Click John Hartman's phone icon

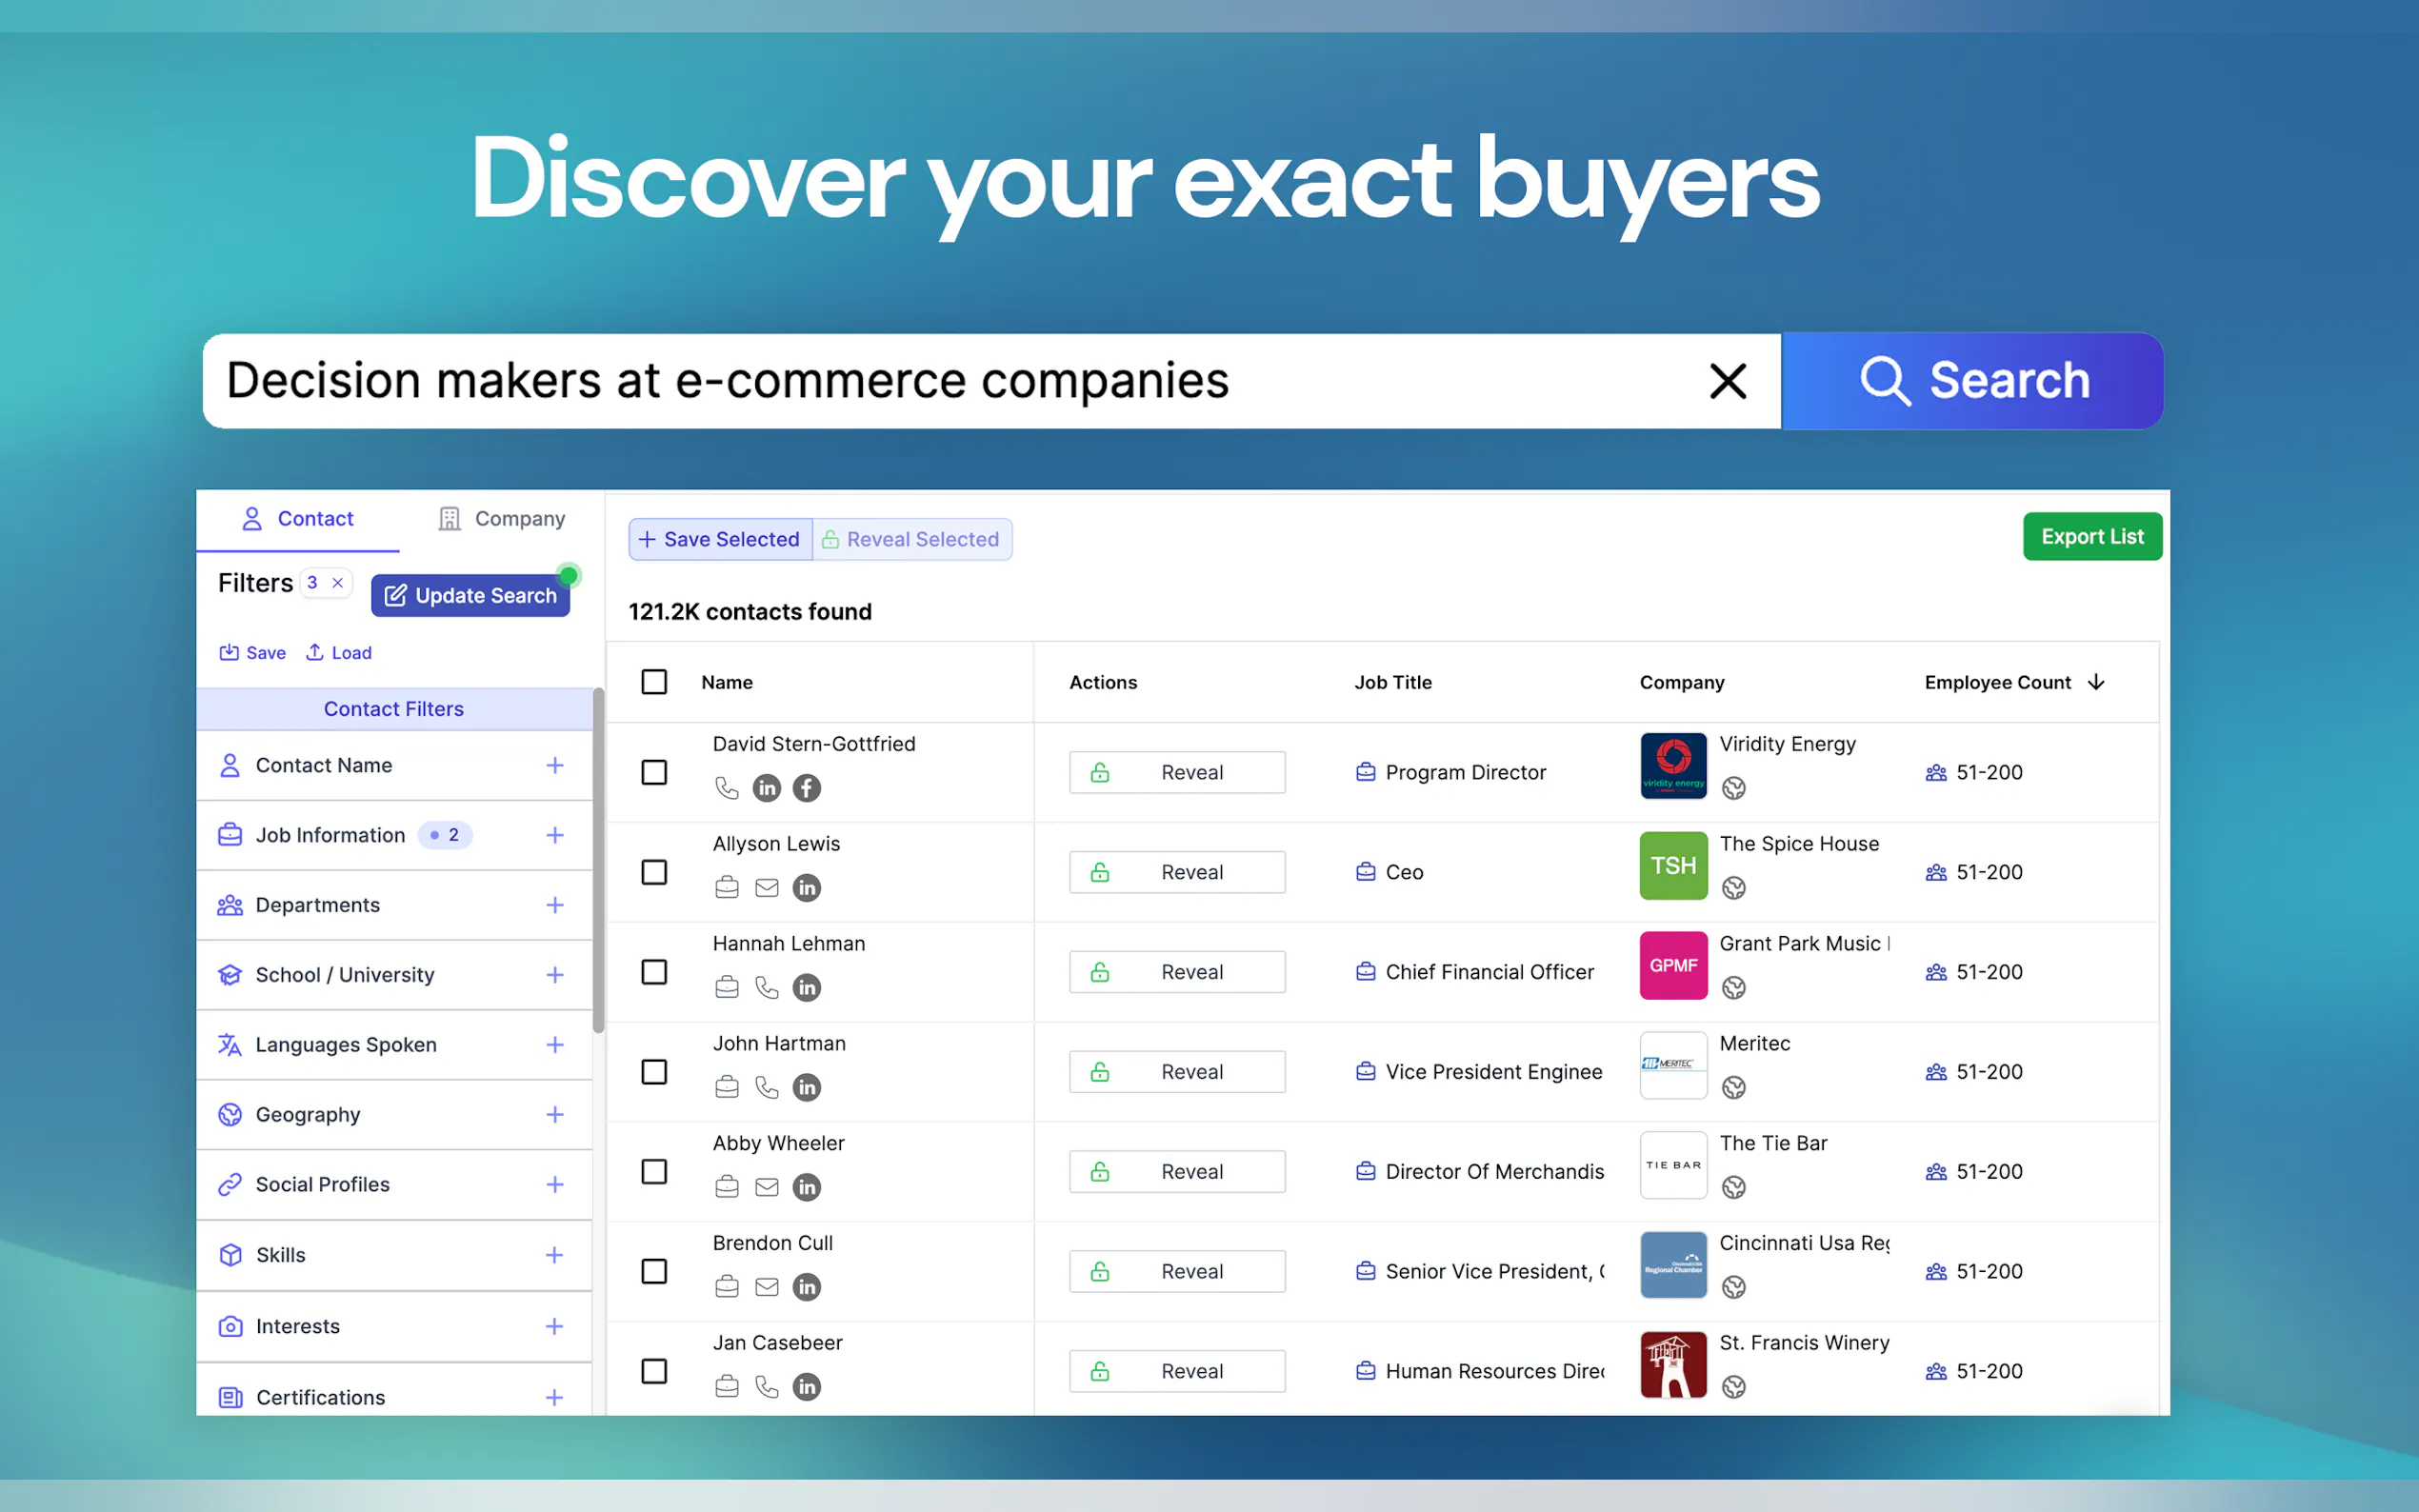[x=766, y=1087]
